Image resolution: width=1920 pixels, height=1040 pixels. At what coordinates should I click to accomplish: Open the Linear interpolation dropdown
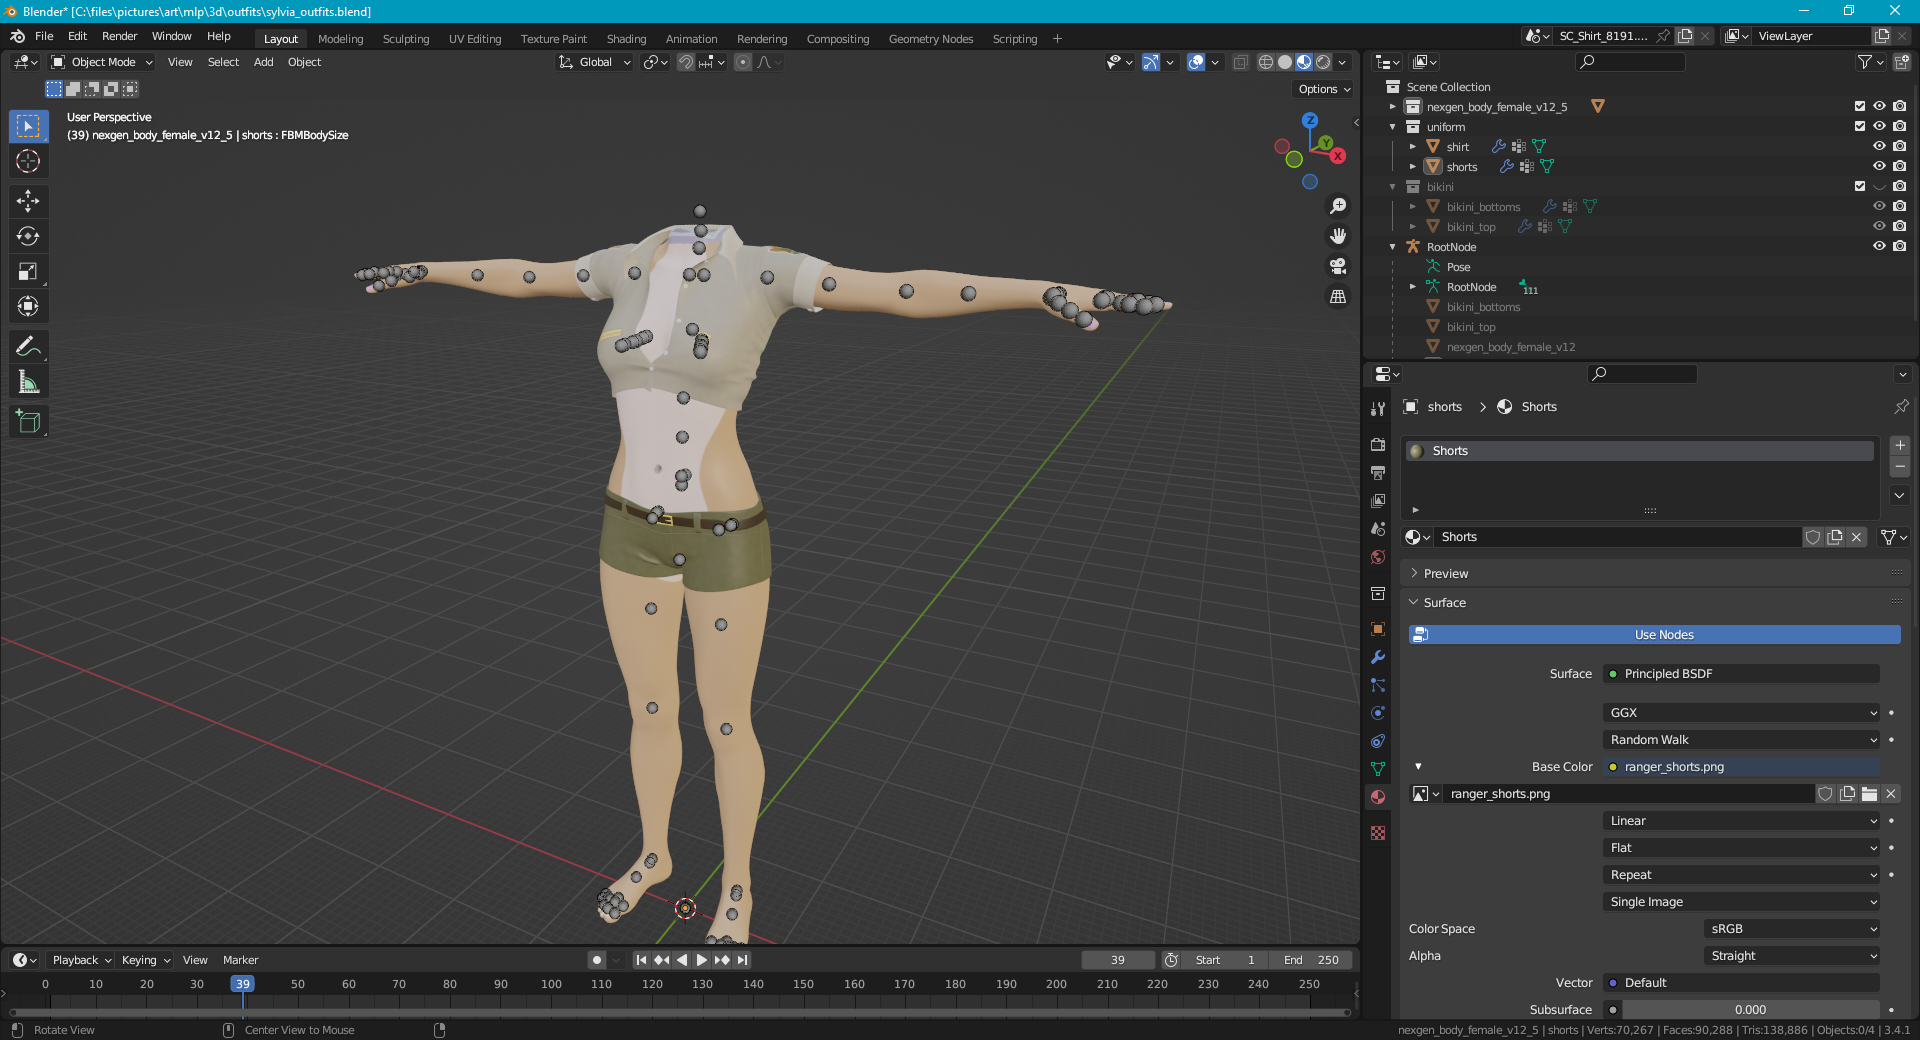point(1742,821)
